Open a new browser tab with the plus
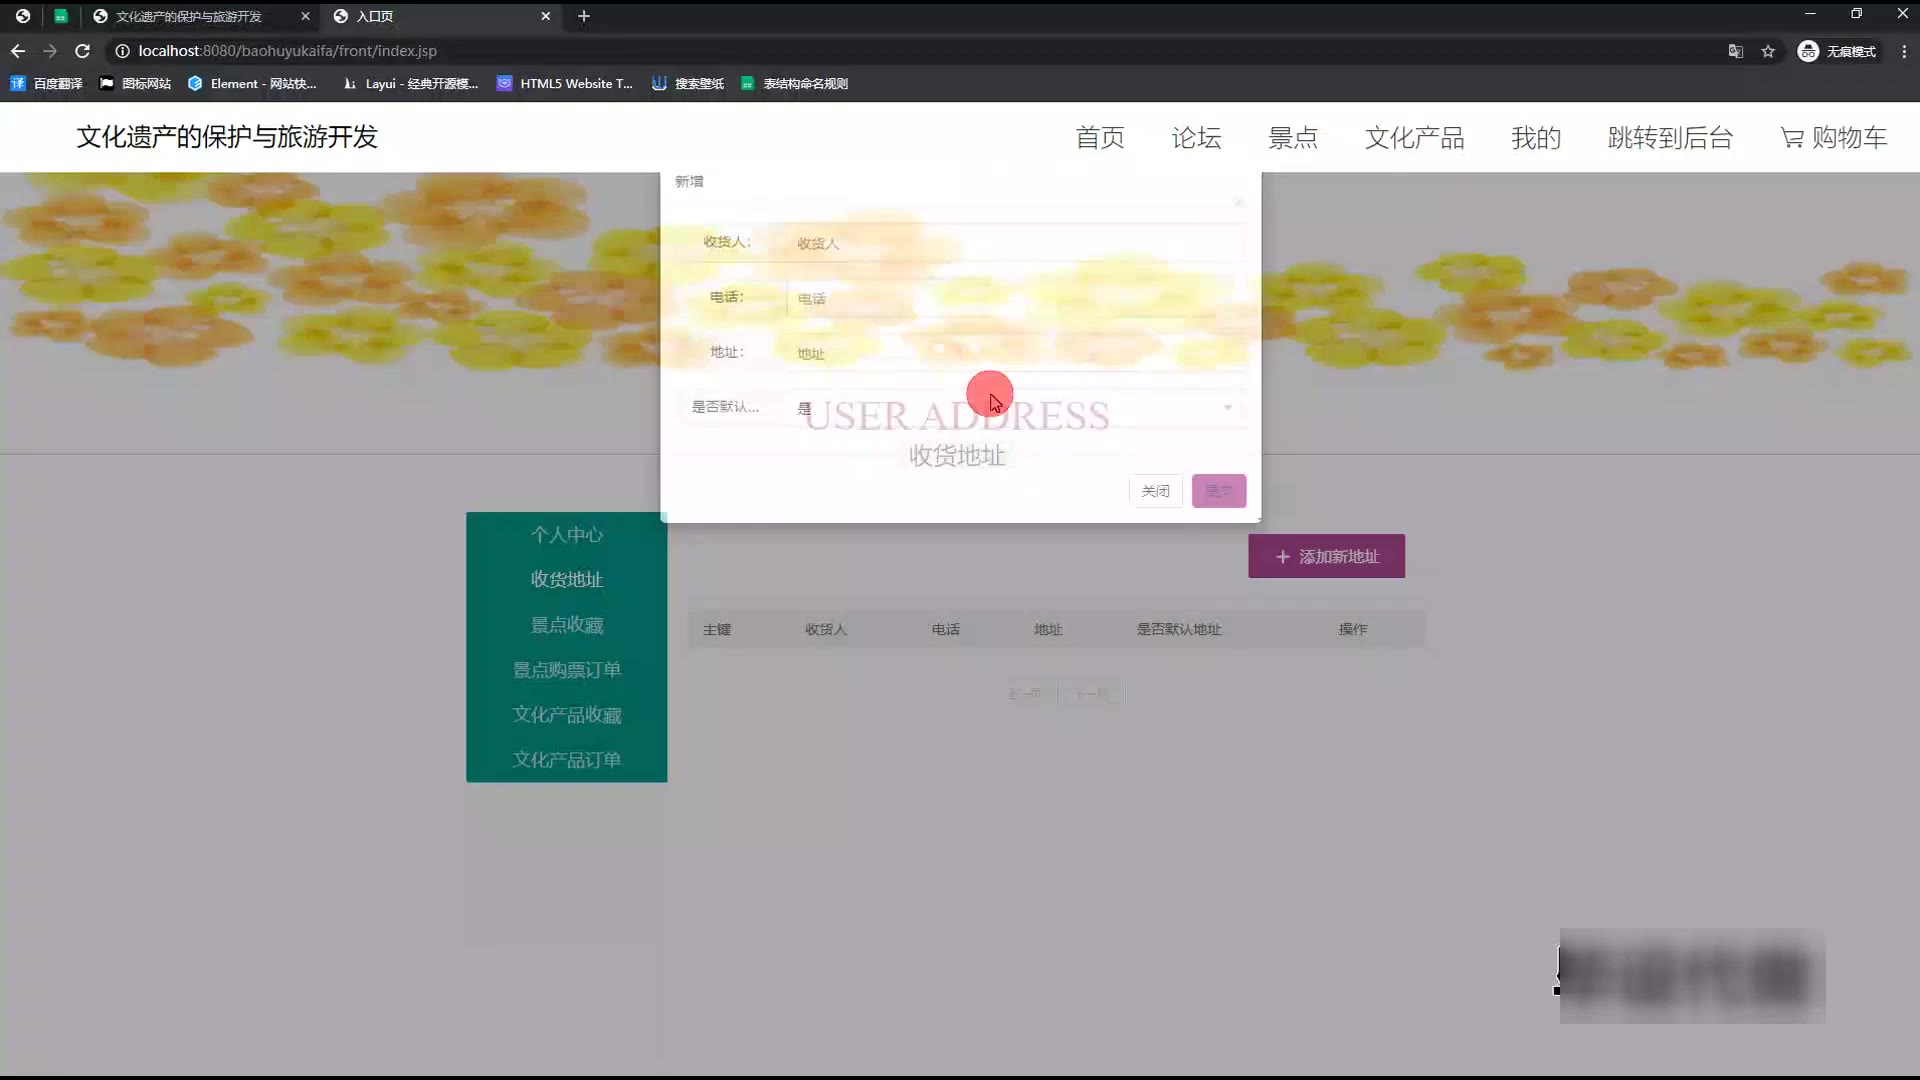 [584, 16]
